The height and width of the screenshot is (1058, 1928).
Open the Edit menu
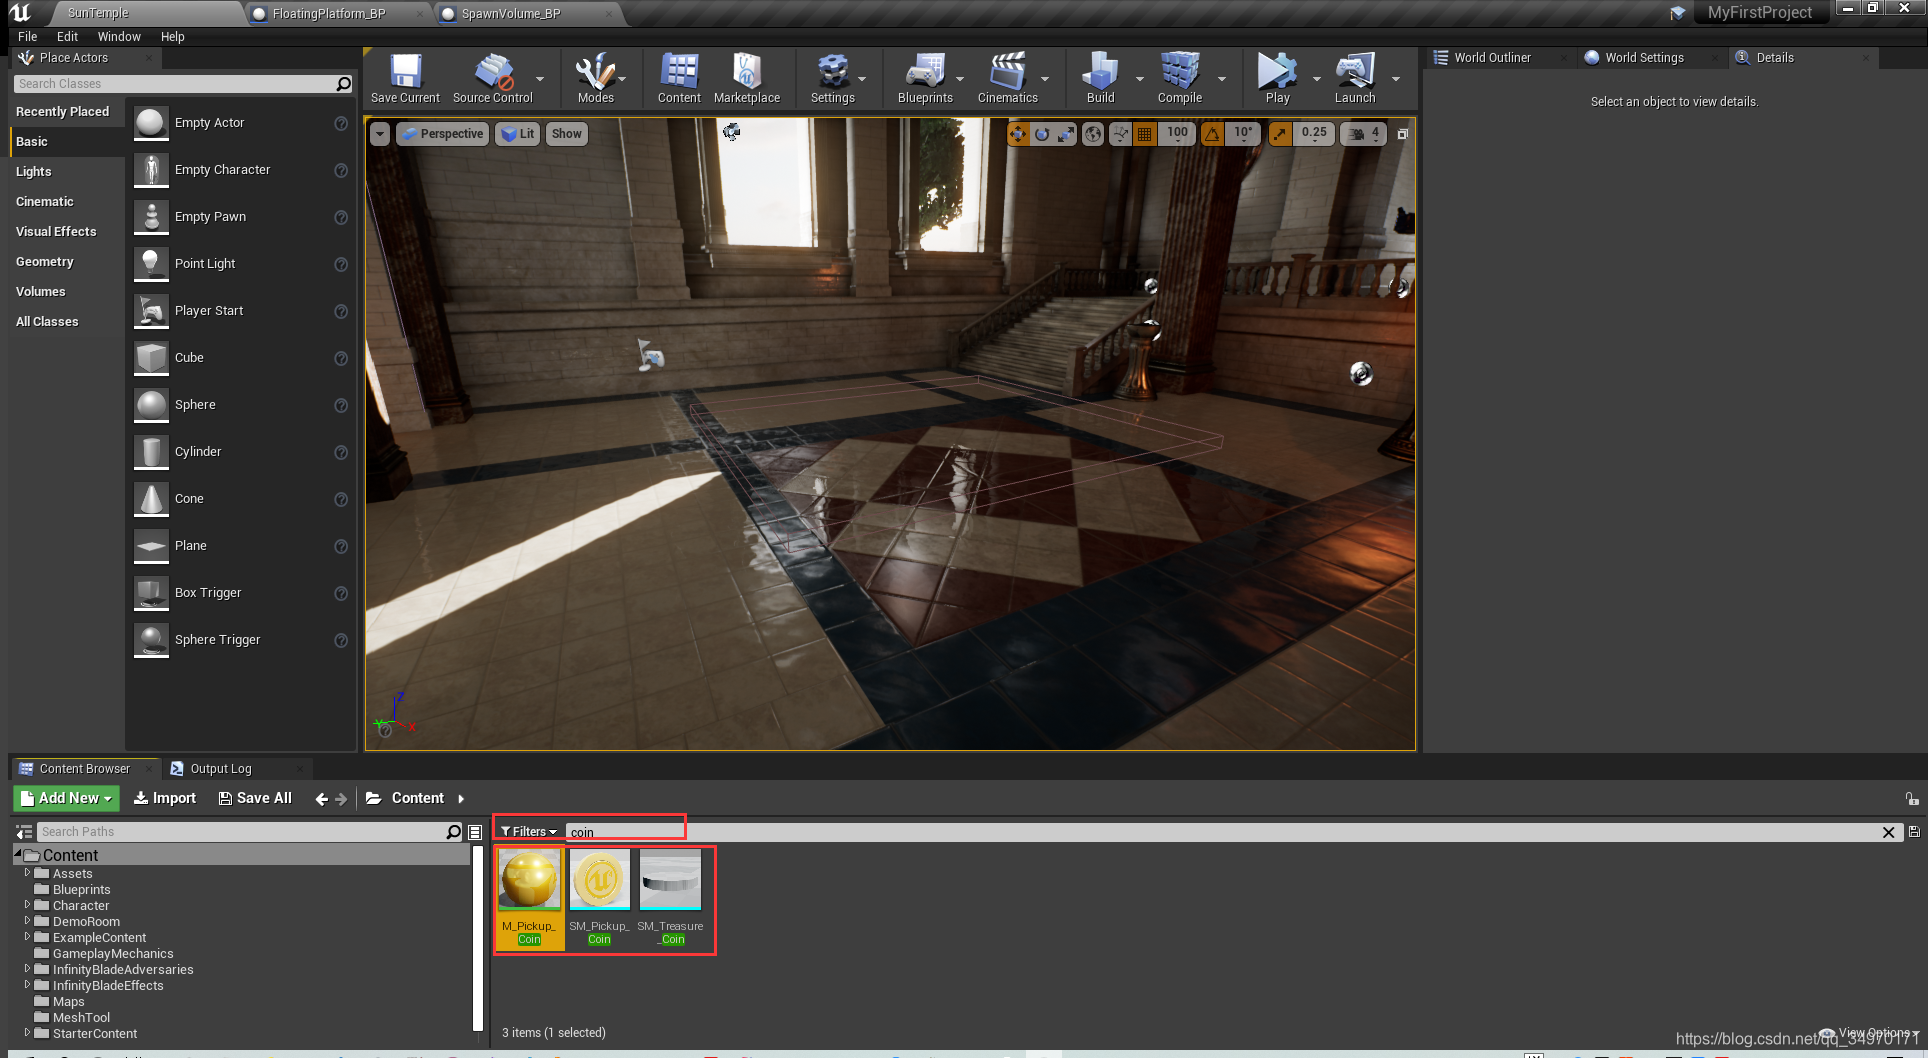coord(67,37)
